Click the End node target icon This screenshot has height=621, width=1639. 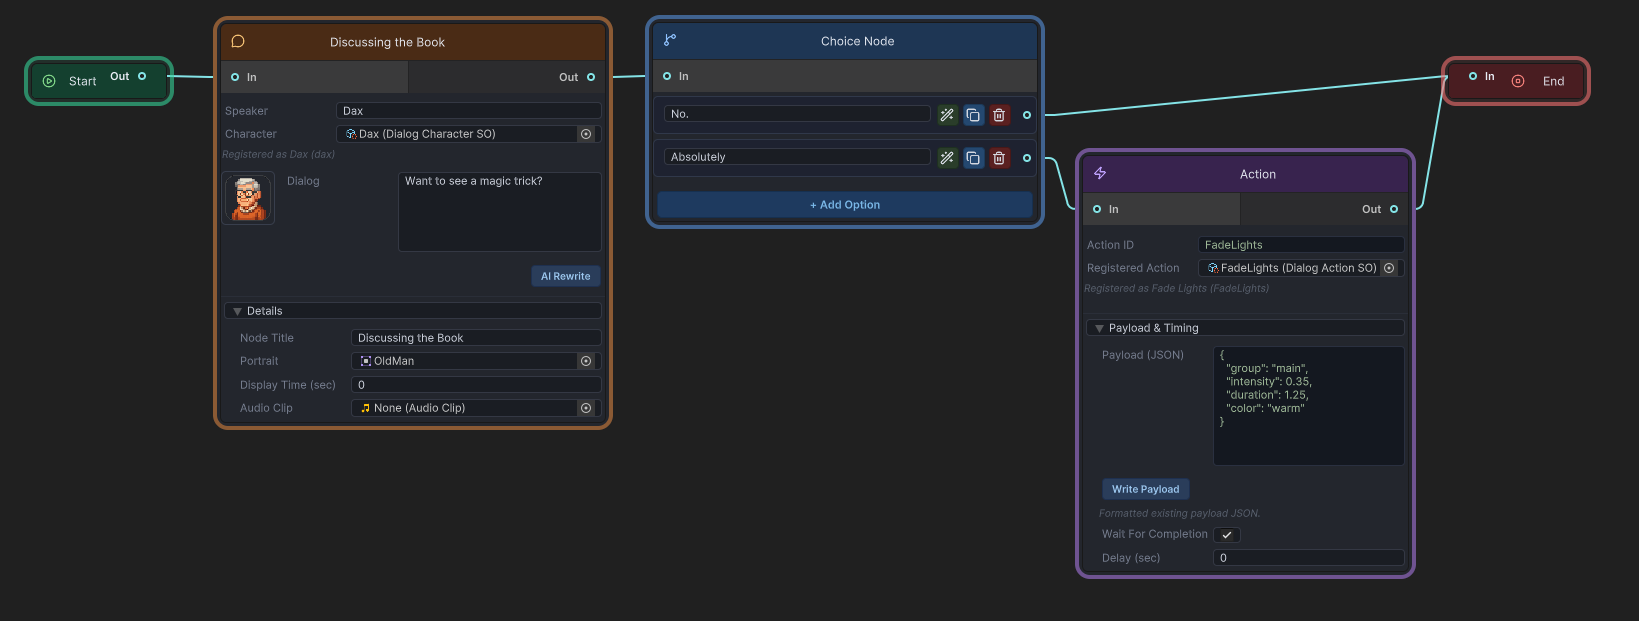tap(1518, 81)
